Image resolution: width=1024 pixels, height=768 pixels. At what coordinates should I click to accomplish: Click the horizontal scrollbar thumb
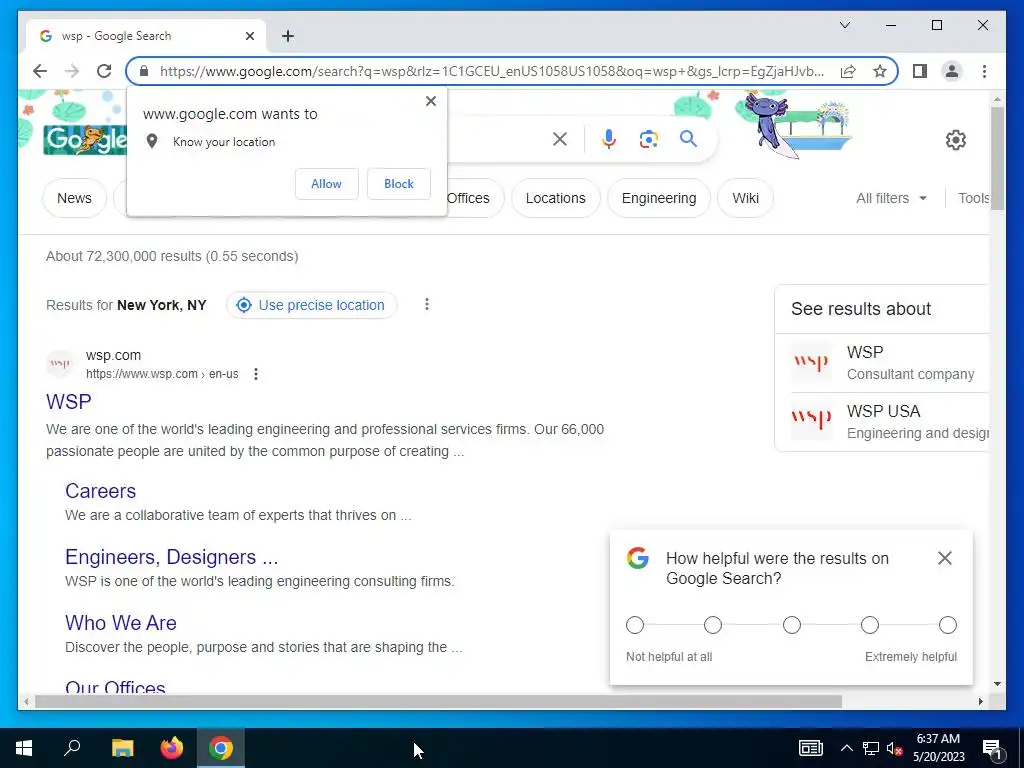tap(438, 701)
